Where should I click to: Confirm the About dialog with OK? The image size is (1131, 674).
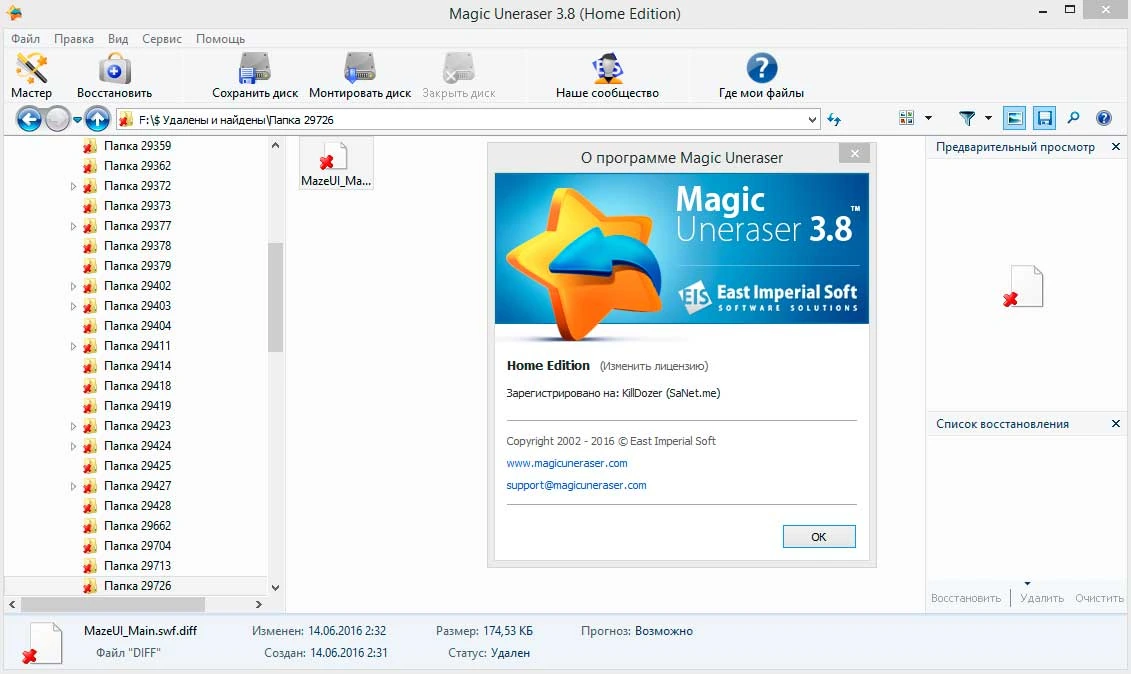pyautogui.click(x=819, y=536)
